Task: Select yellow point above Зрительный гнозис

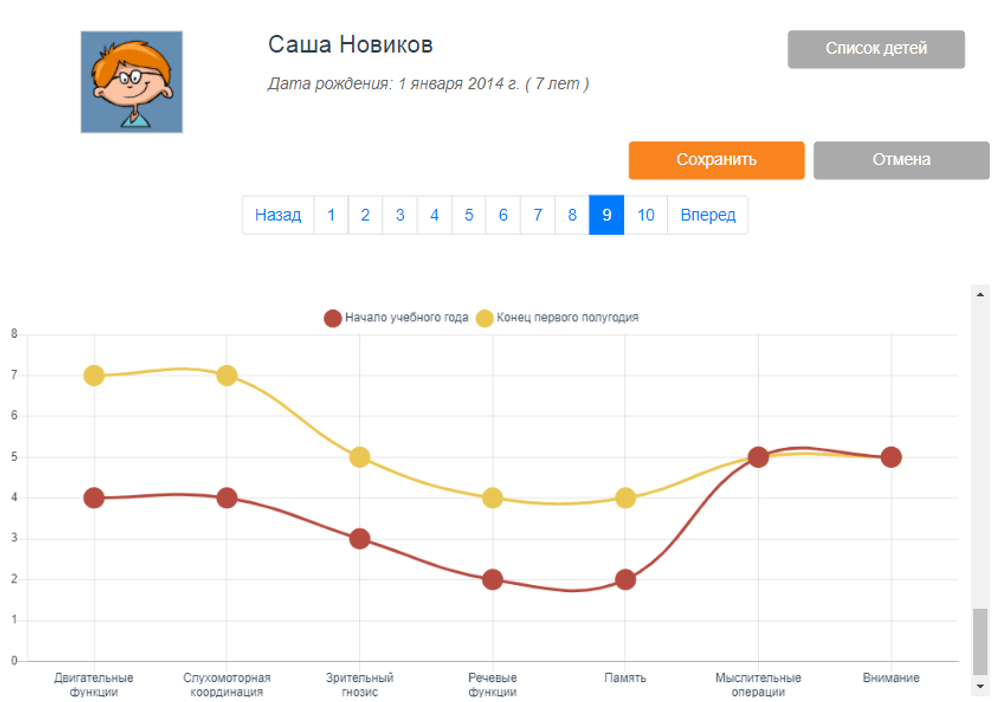Action: (x=360, y=457)
